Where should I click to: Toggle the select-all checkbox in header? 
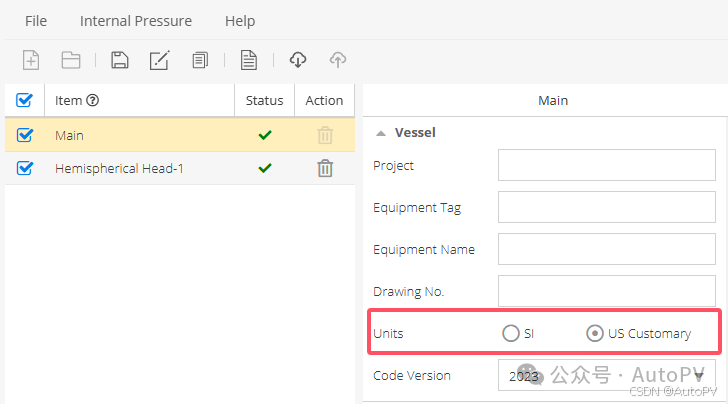pyautogui.click(x=25, y=100)
